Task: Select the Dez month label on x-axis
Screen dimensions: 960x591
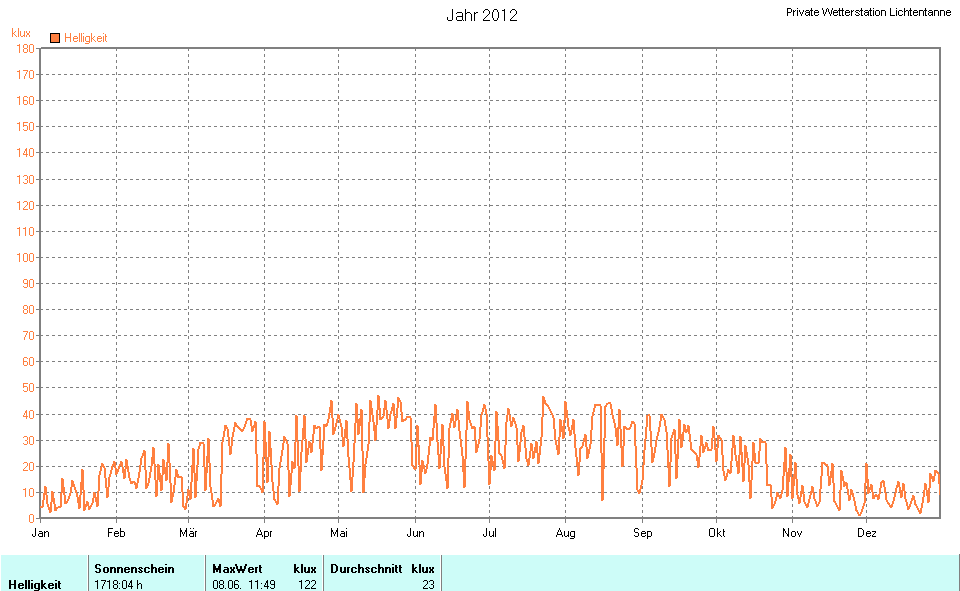Action: click(867, 533)
